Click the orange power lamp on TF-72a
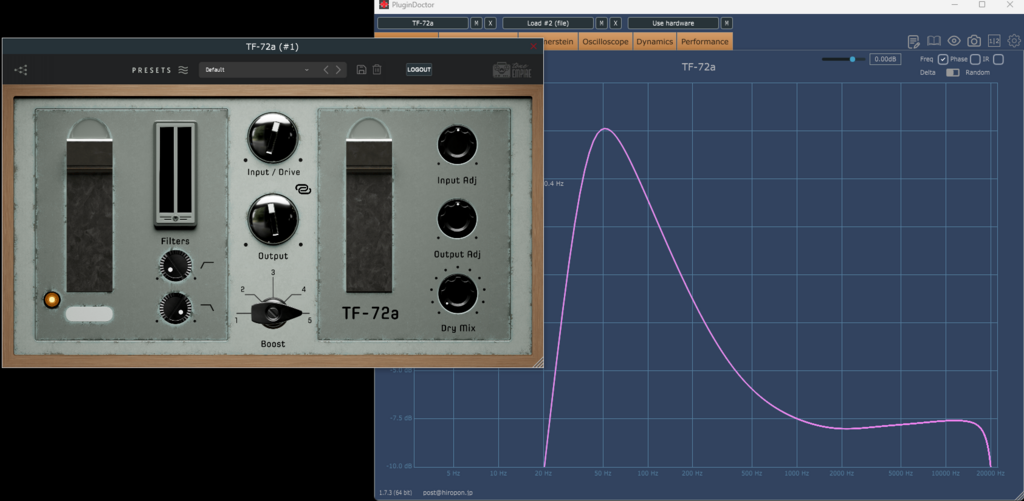The width and height of the screenshot is (1024, 501). coord(51,300)
